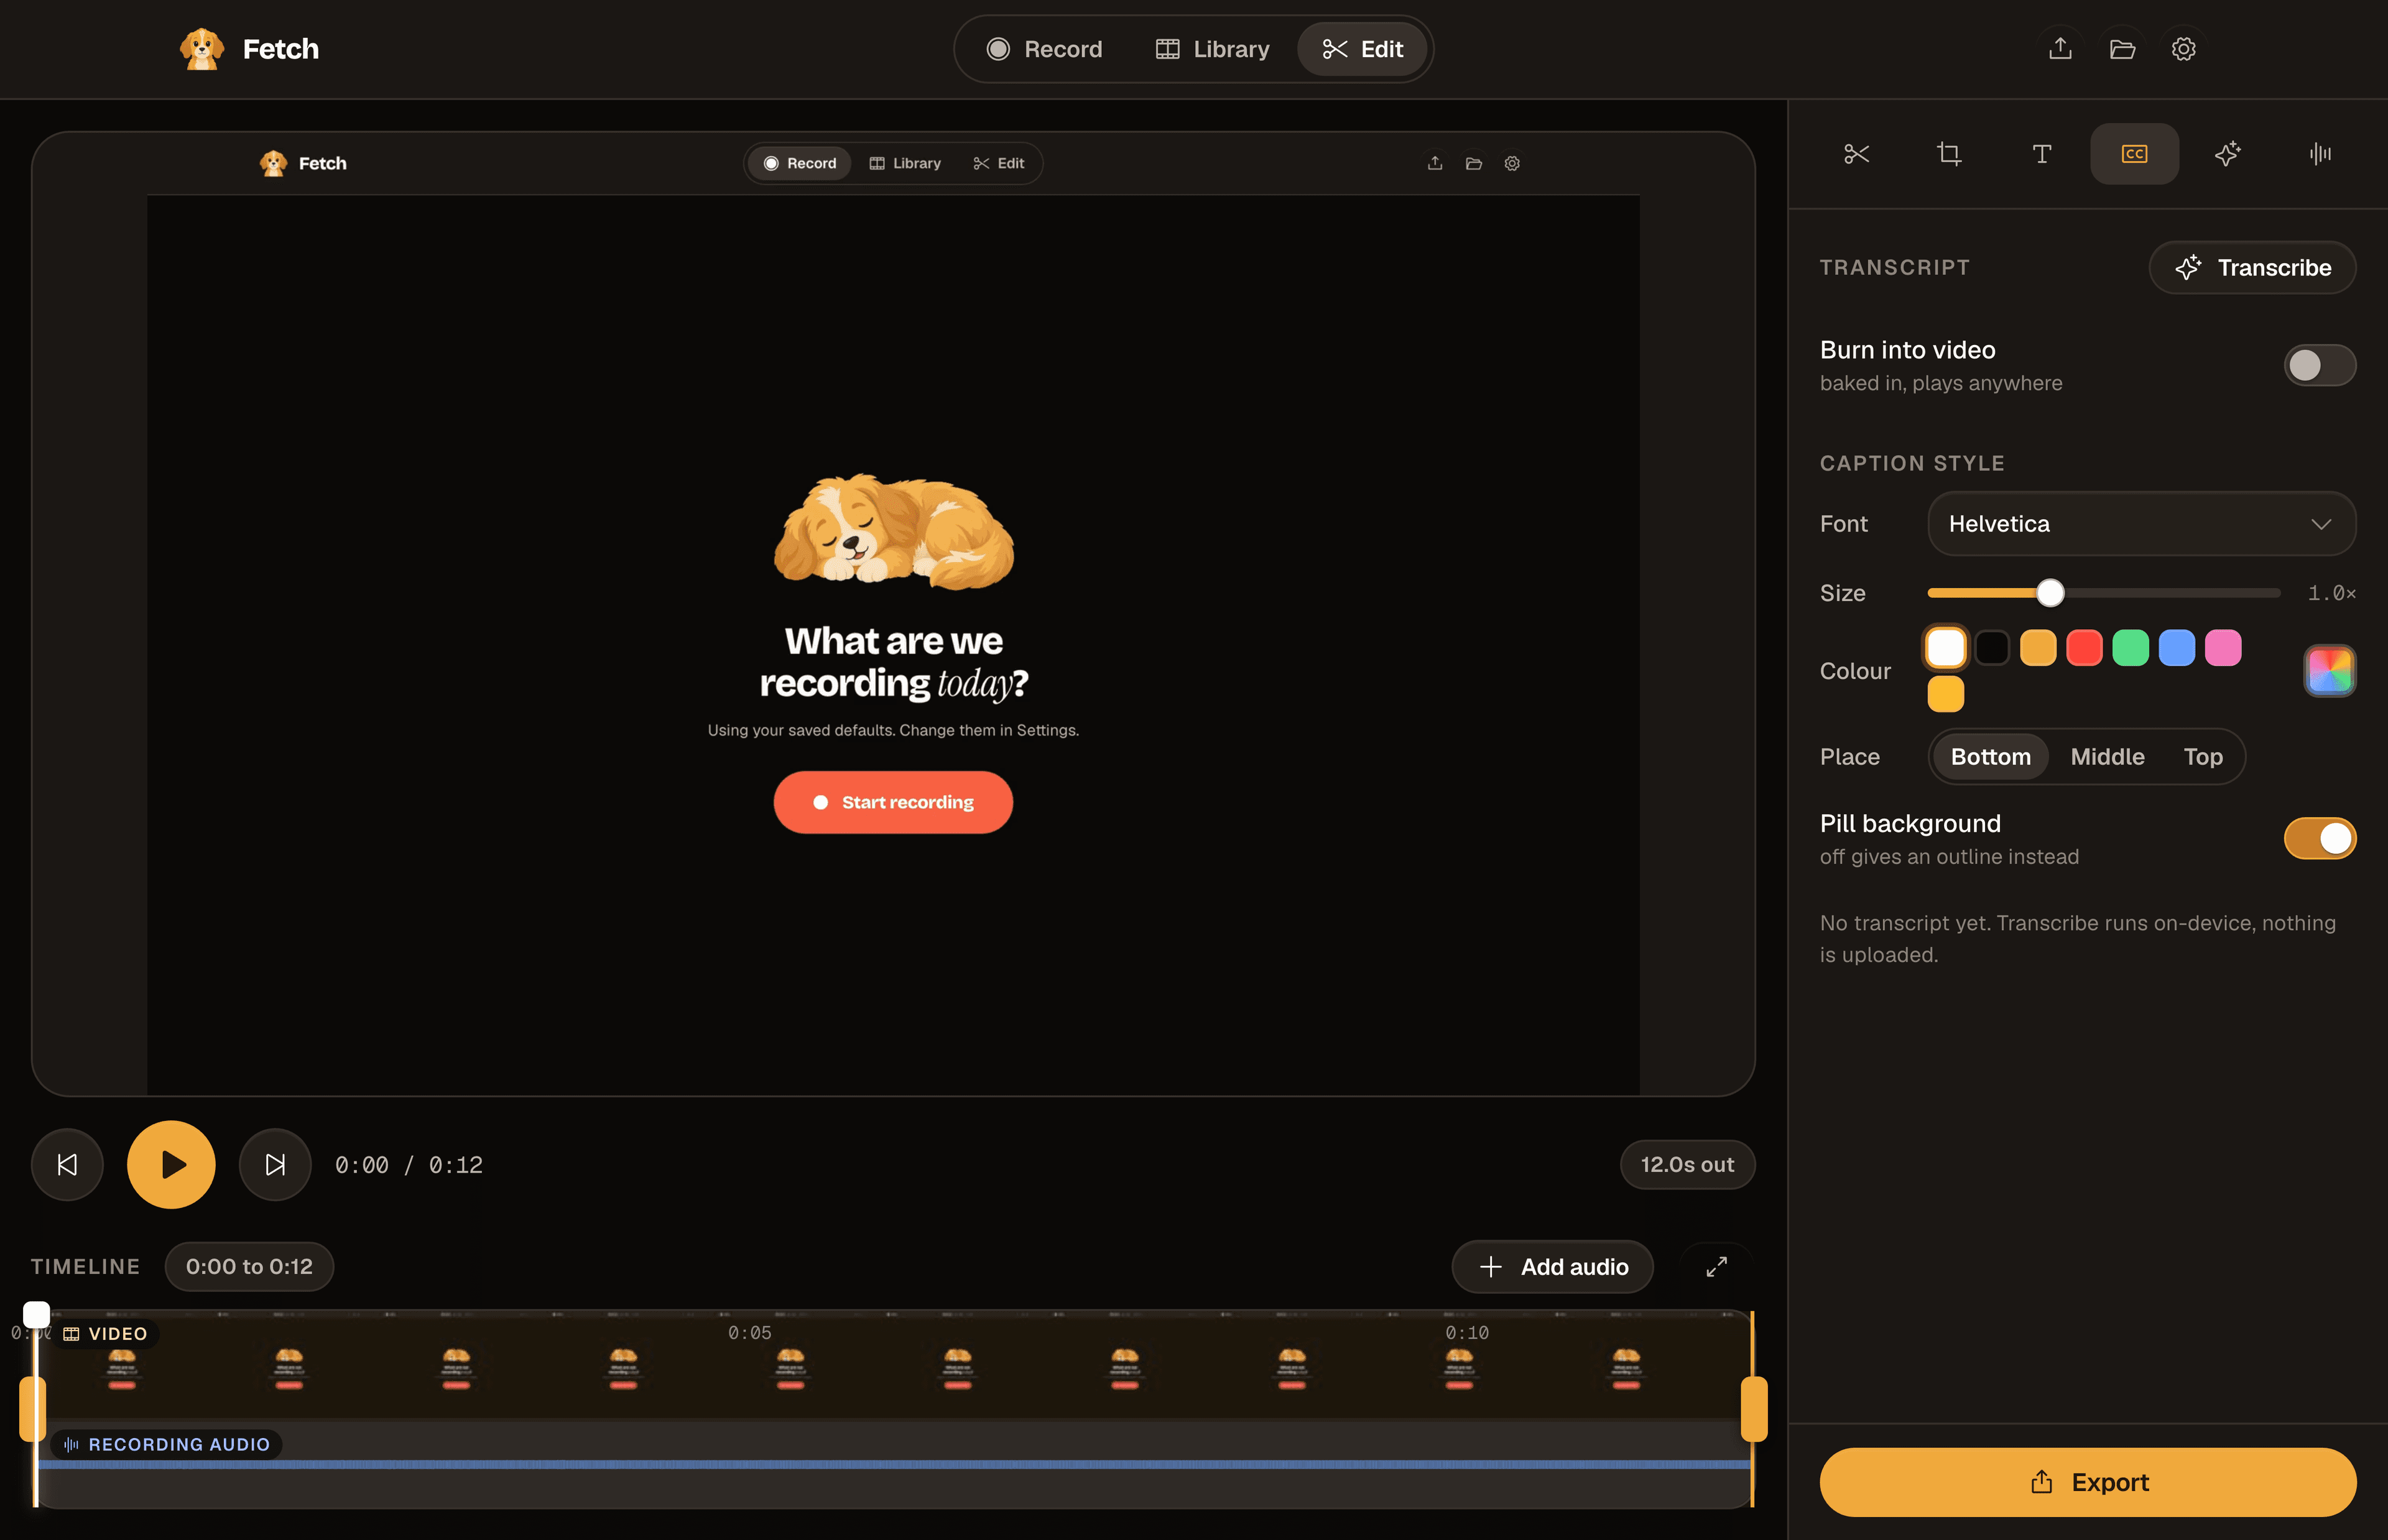Click the RECORDING AUDIO track label

(x=167, y=1445)
